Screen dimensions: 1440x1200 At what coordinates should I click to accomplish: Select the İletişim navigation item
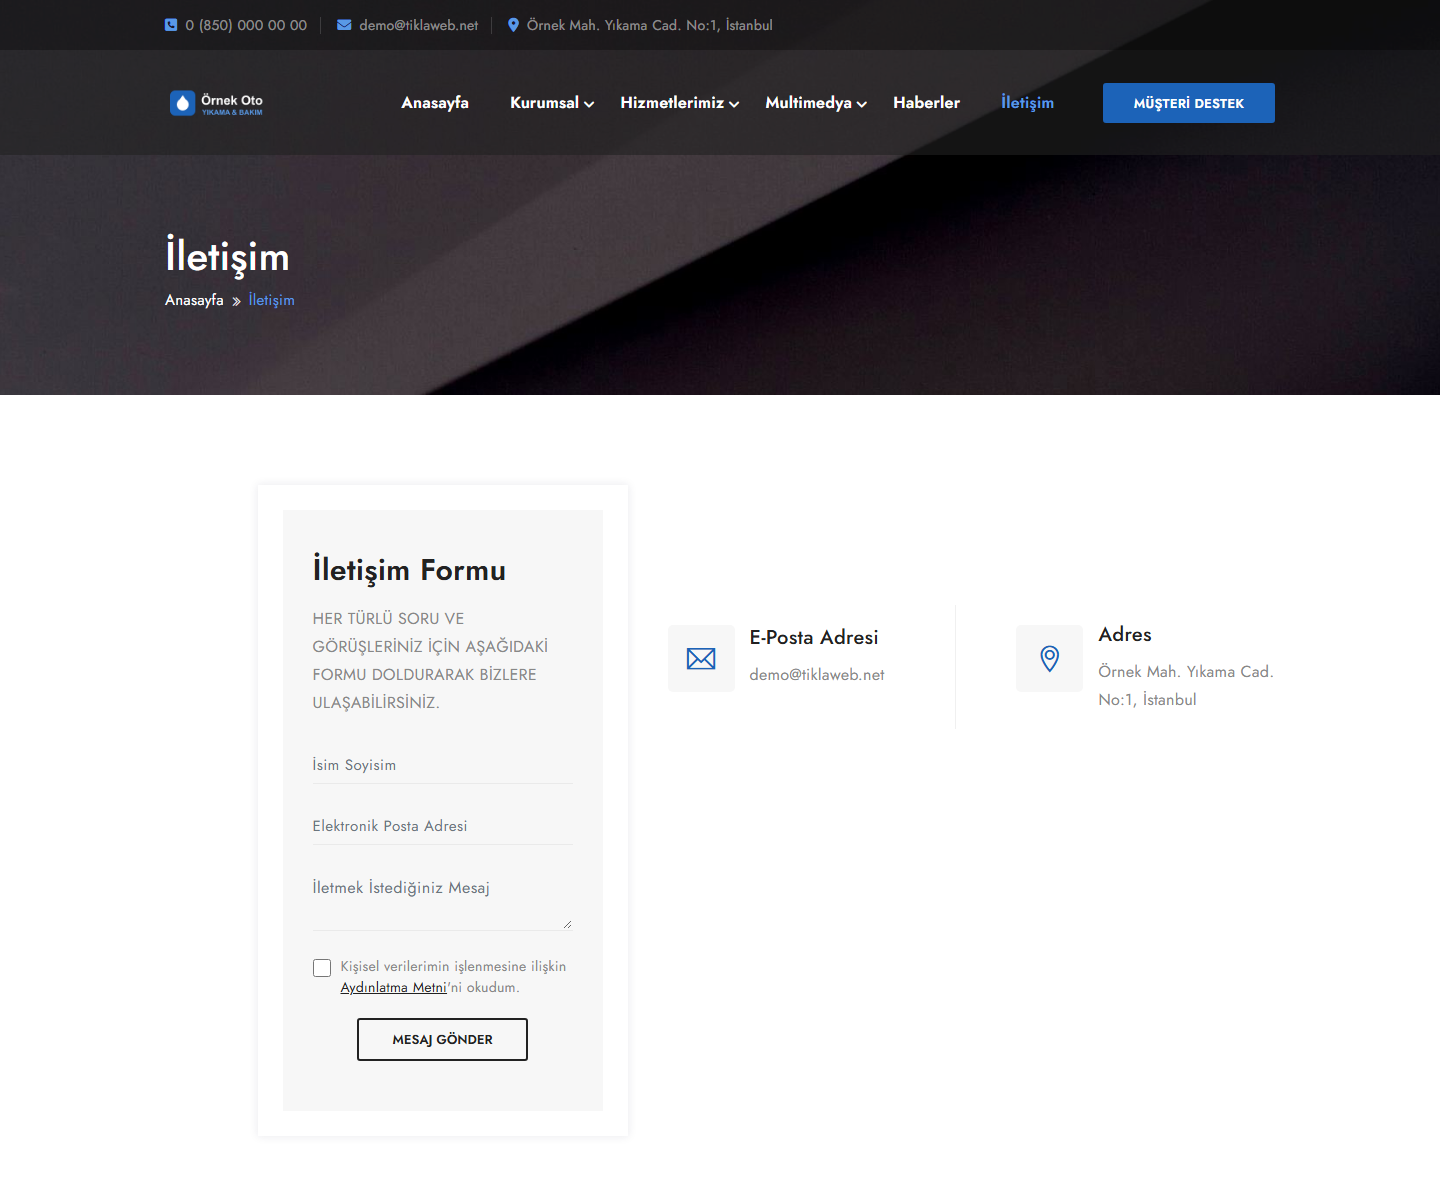coord(1027,103)
